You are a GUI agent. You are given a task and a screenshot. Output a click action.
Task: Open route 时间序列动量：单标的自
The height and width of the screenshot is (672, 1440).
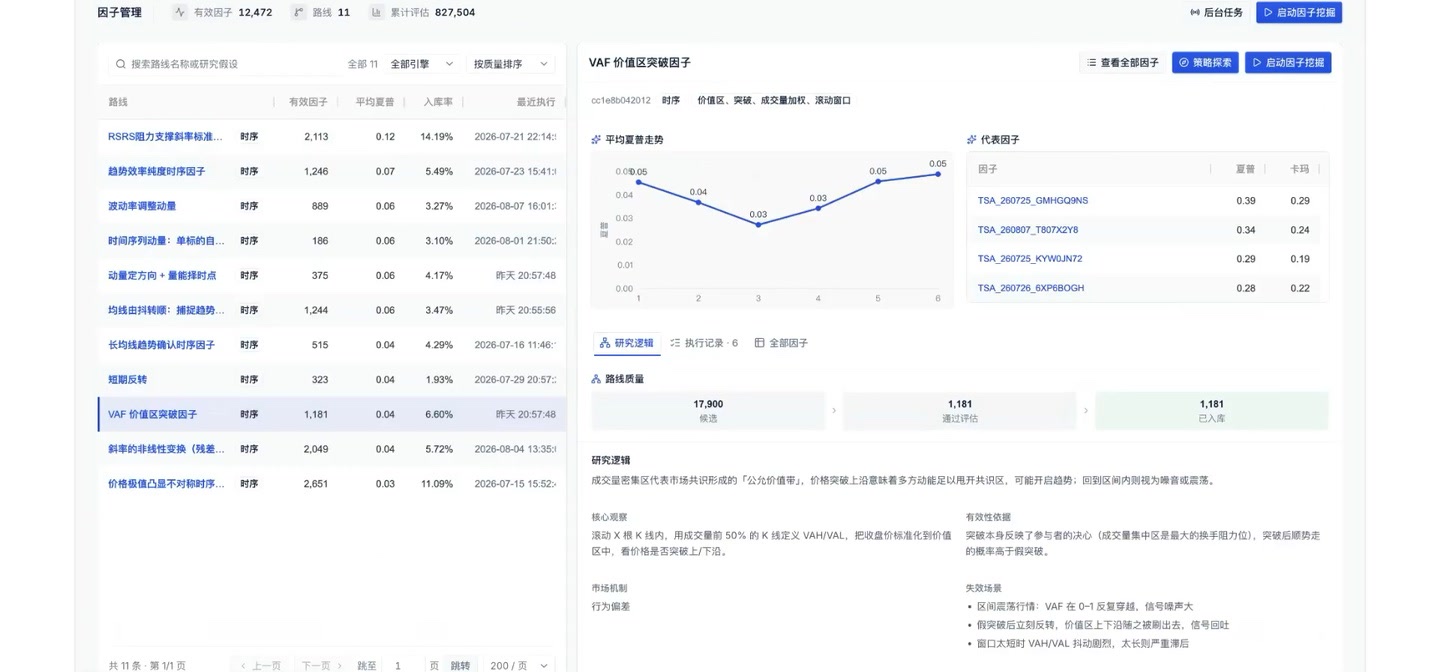(x=166, y=241)
